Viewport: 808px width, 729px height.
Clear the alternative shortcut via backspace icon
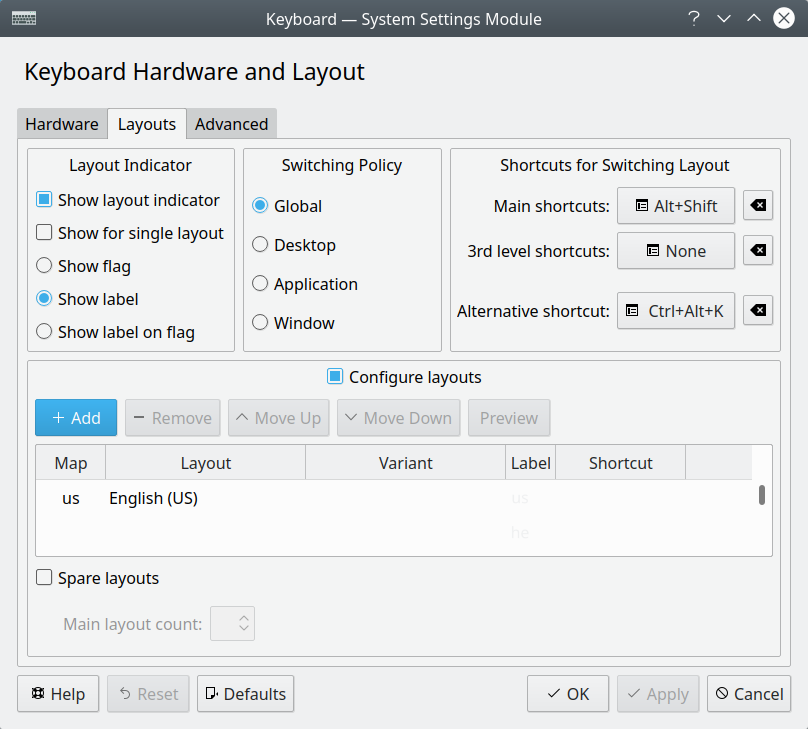757,310
